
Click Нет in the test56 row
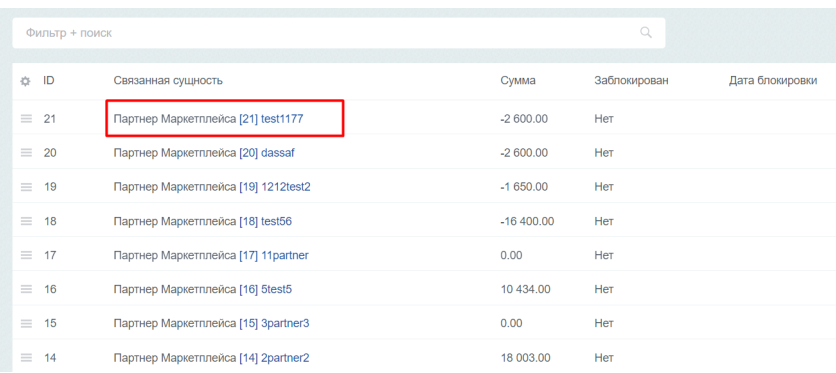click(604, 221)
